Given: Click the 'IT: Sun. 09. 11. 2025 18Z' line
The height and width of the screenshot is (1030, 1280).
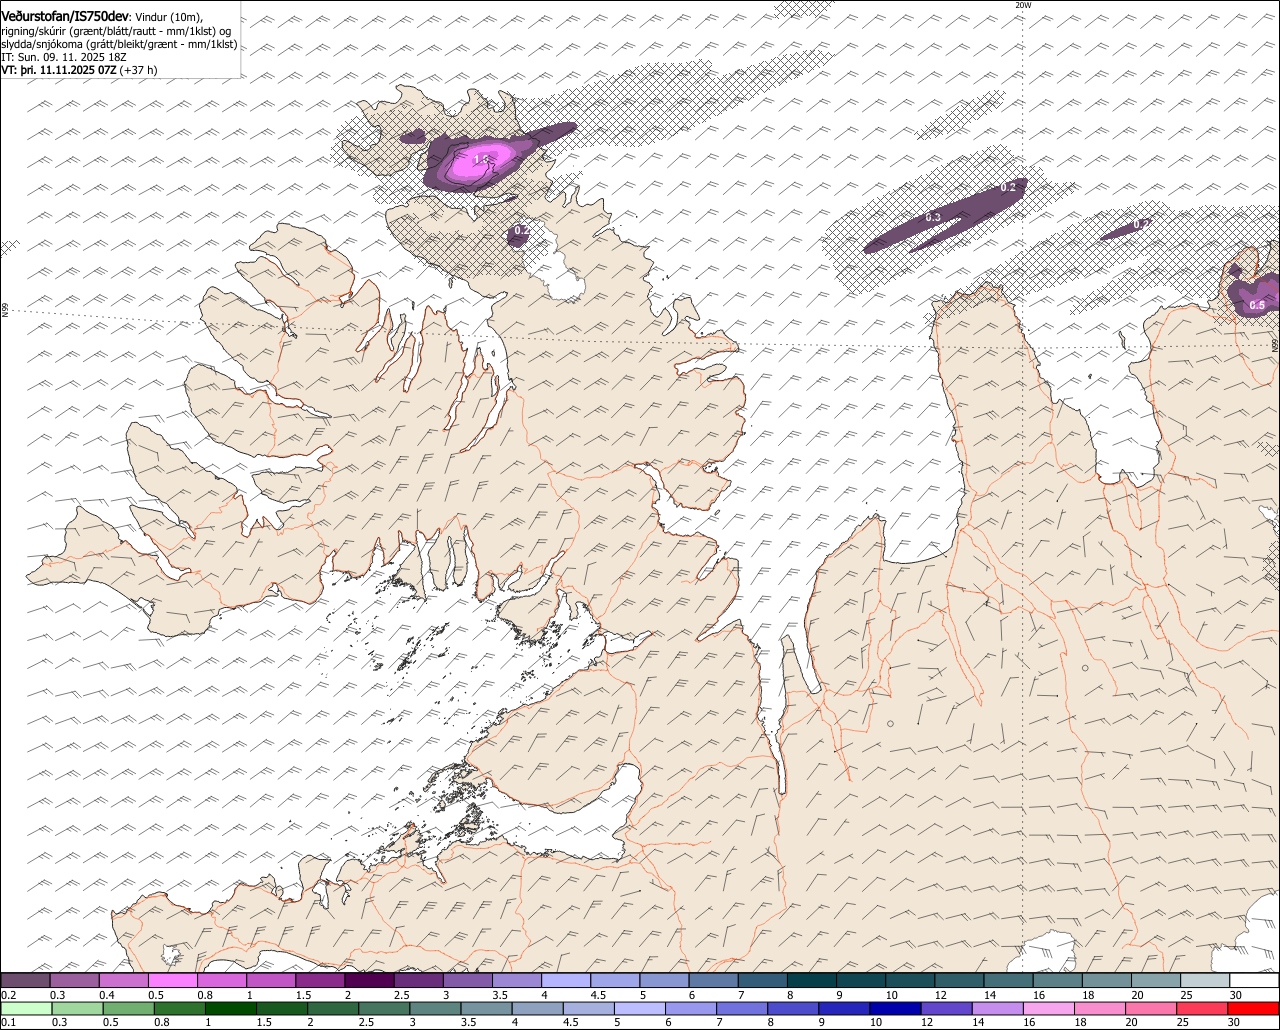Looking at the screenshot, I should pos(64,57).
